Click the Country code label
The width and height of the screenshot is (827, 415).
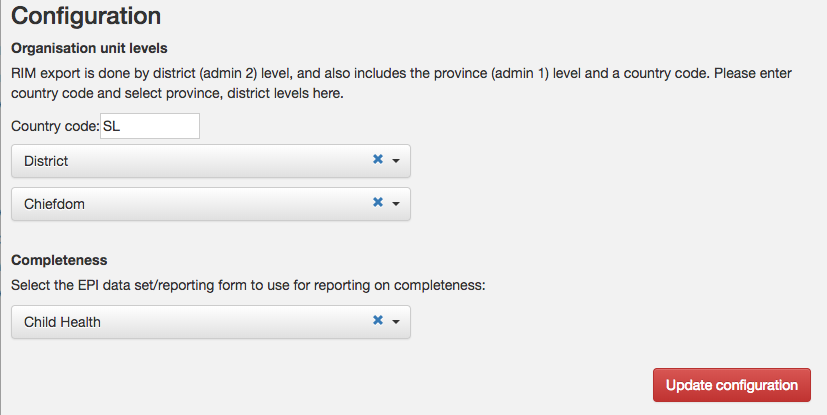(x=55, y=126)
